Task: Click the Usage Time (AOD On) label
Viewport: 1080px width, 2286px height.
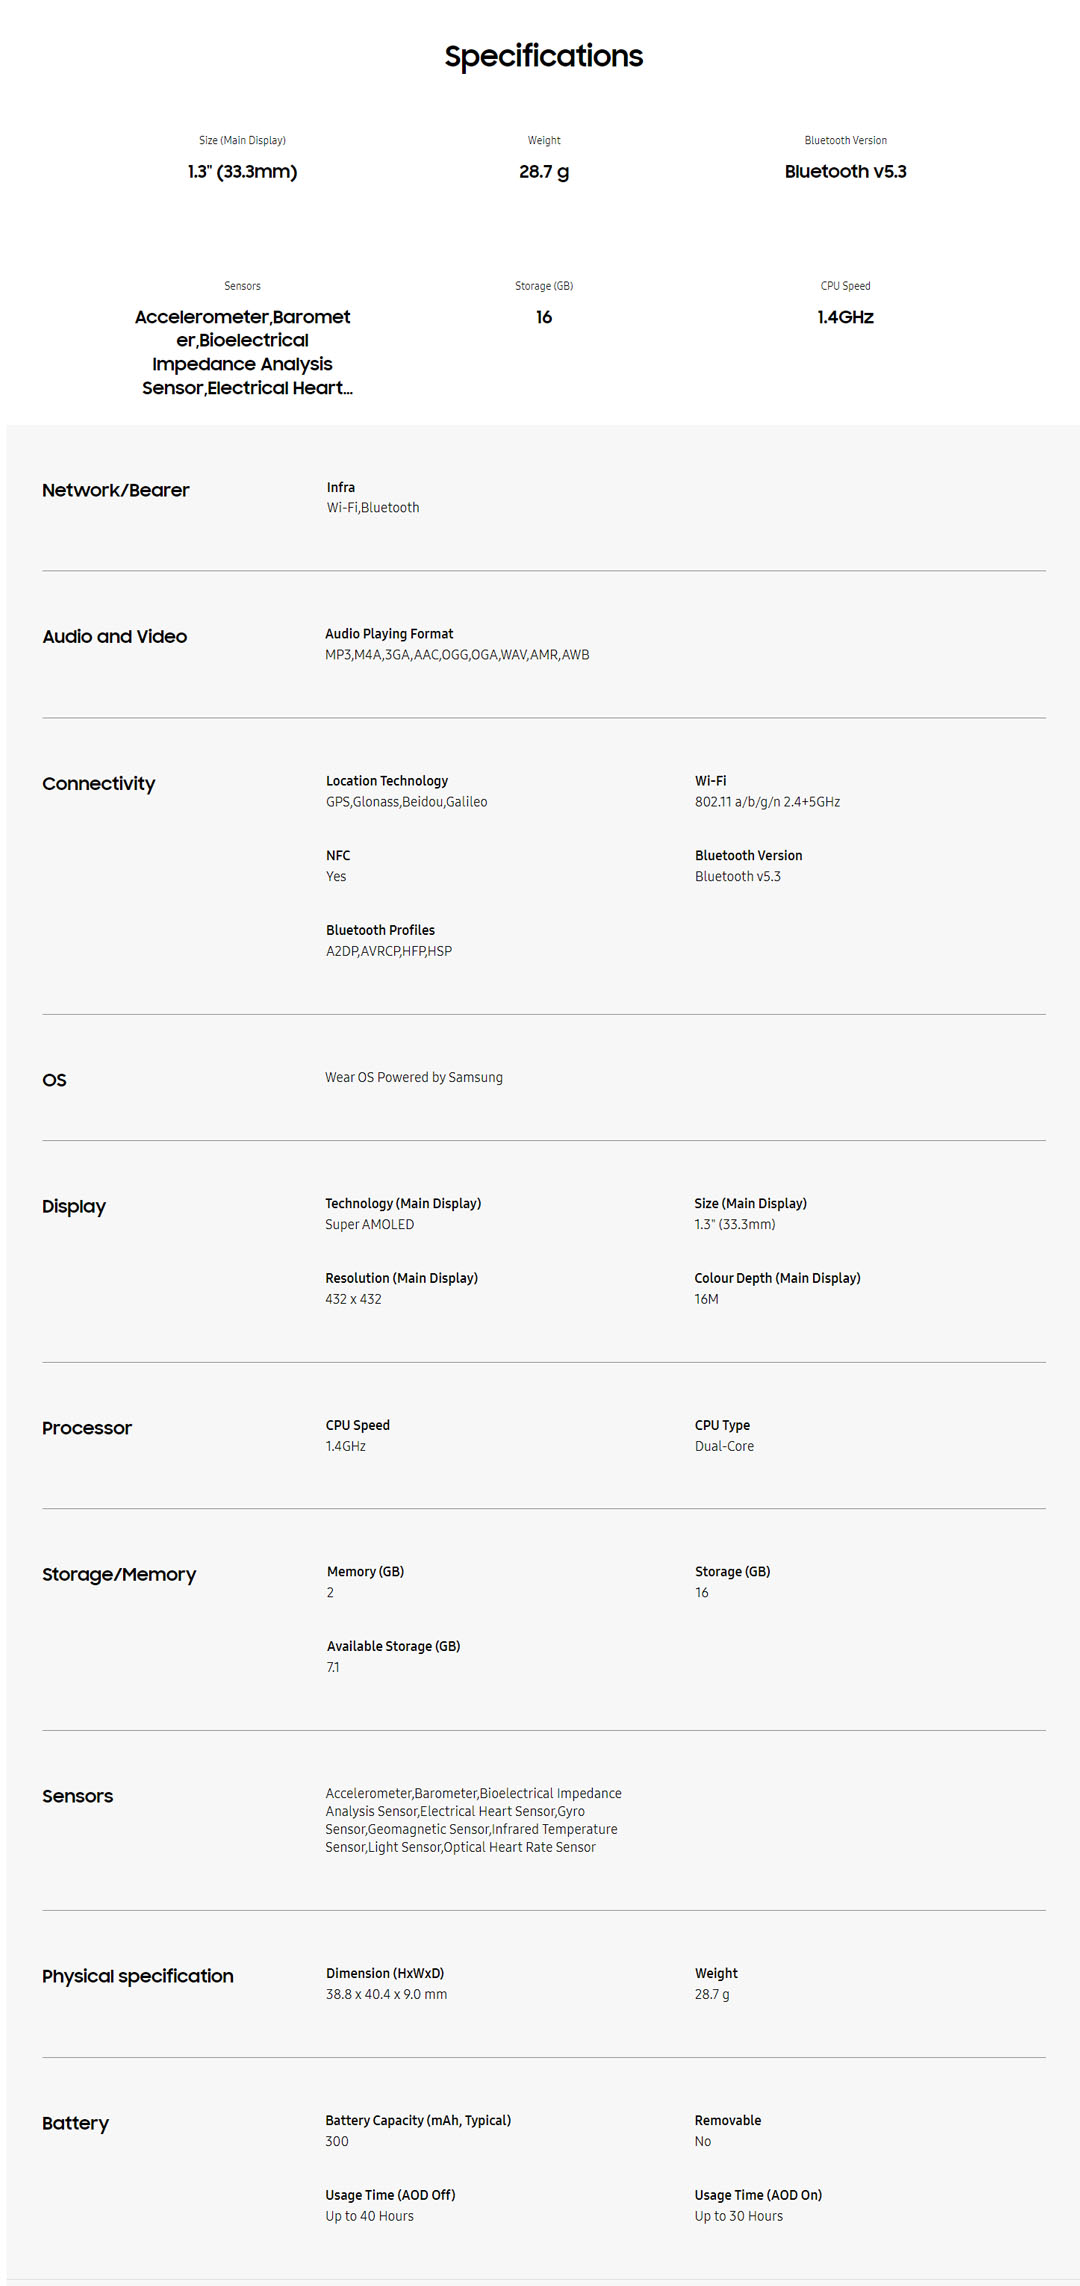Action: 758,2195
